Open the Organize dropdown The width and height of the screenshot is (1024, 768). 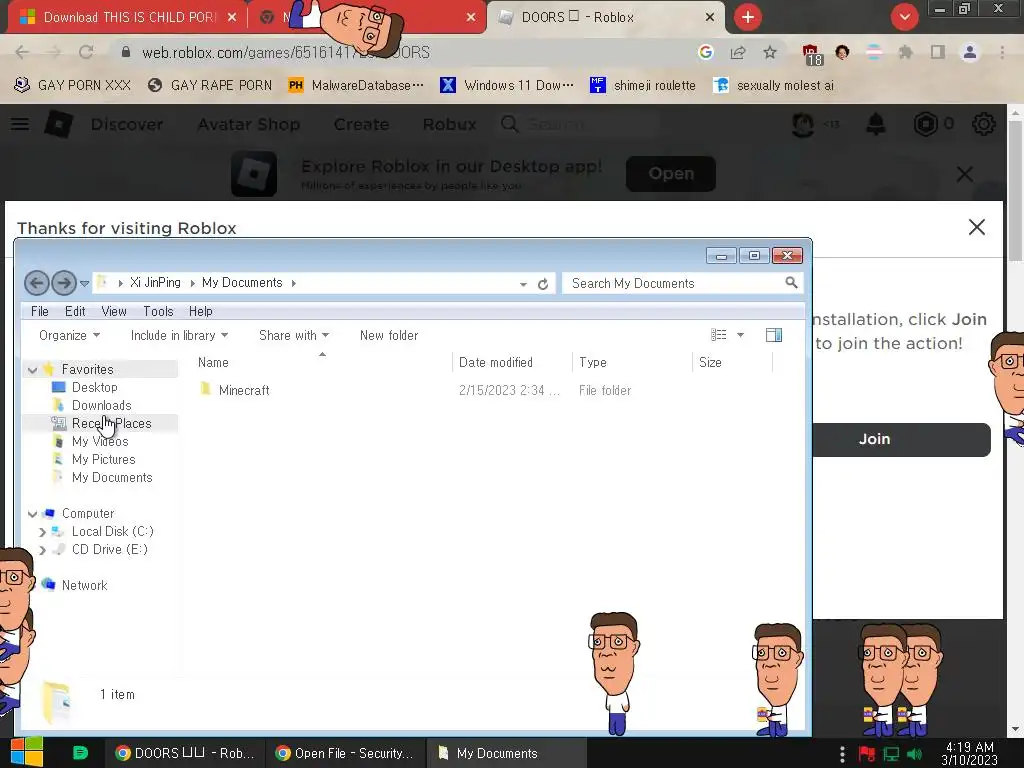click(x=69, y=335)
